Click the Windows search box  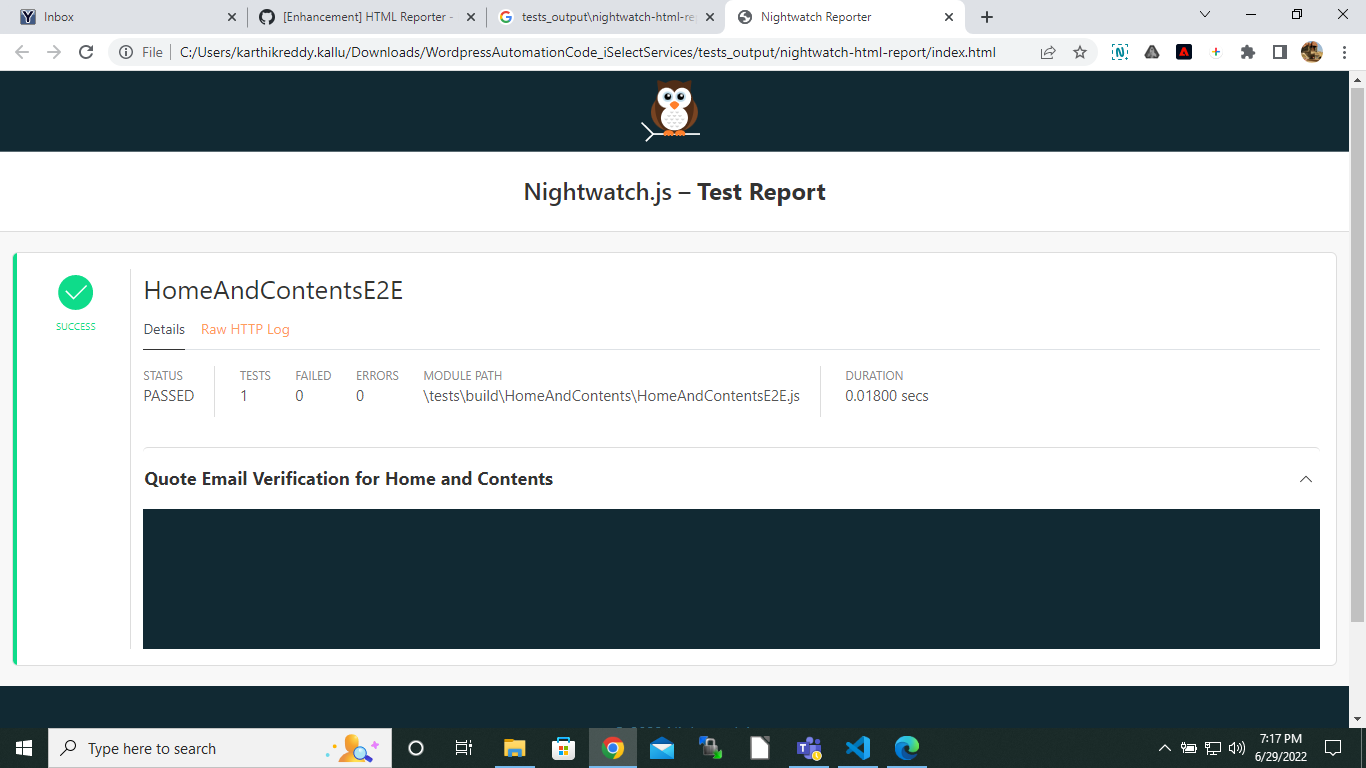[200, 747]
